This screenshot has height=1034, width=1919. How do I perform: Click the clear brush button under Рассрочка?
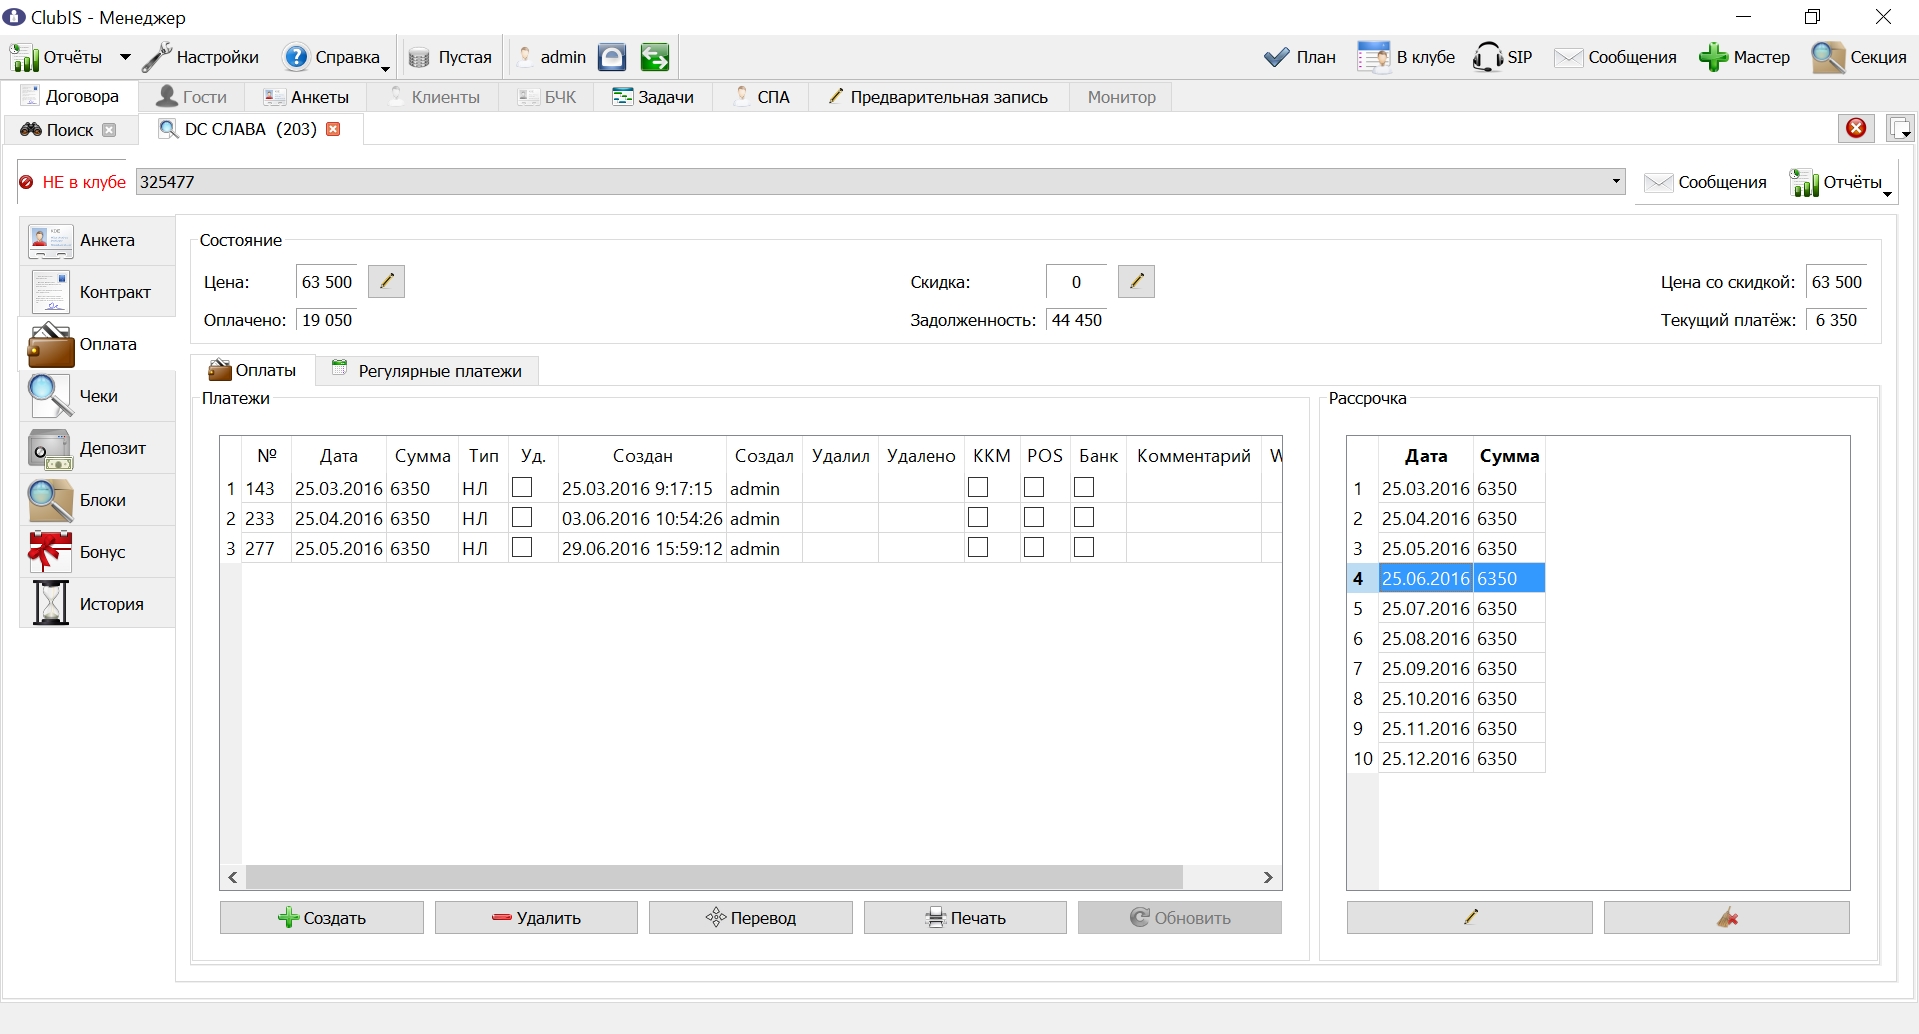[1726, 918]
